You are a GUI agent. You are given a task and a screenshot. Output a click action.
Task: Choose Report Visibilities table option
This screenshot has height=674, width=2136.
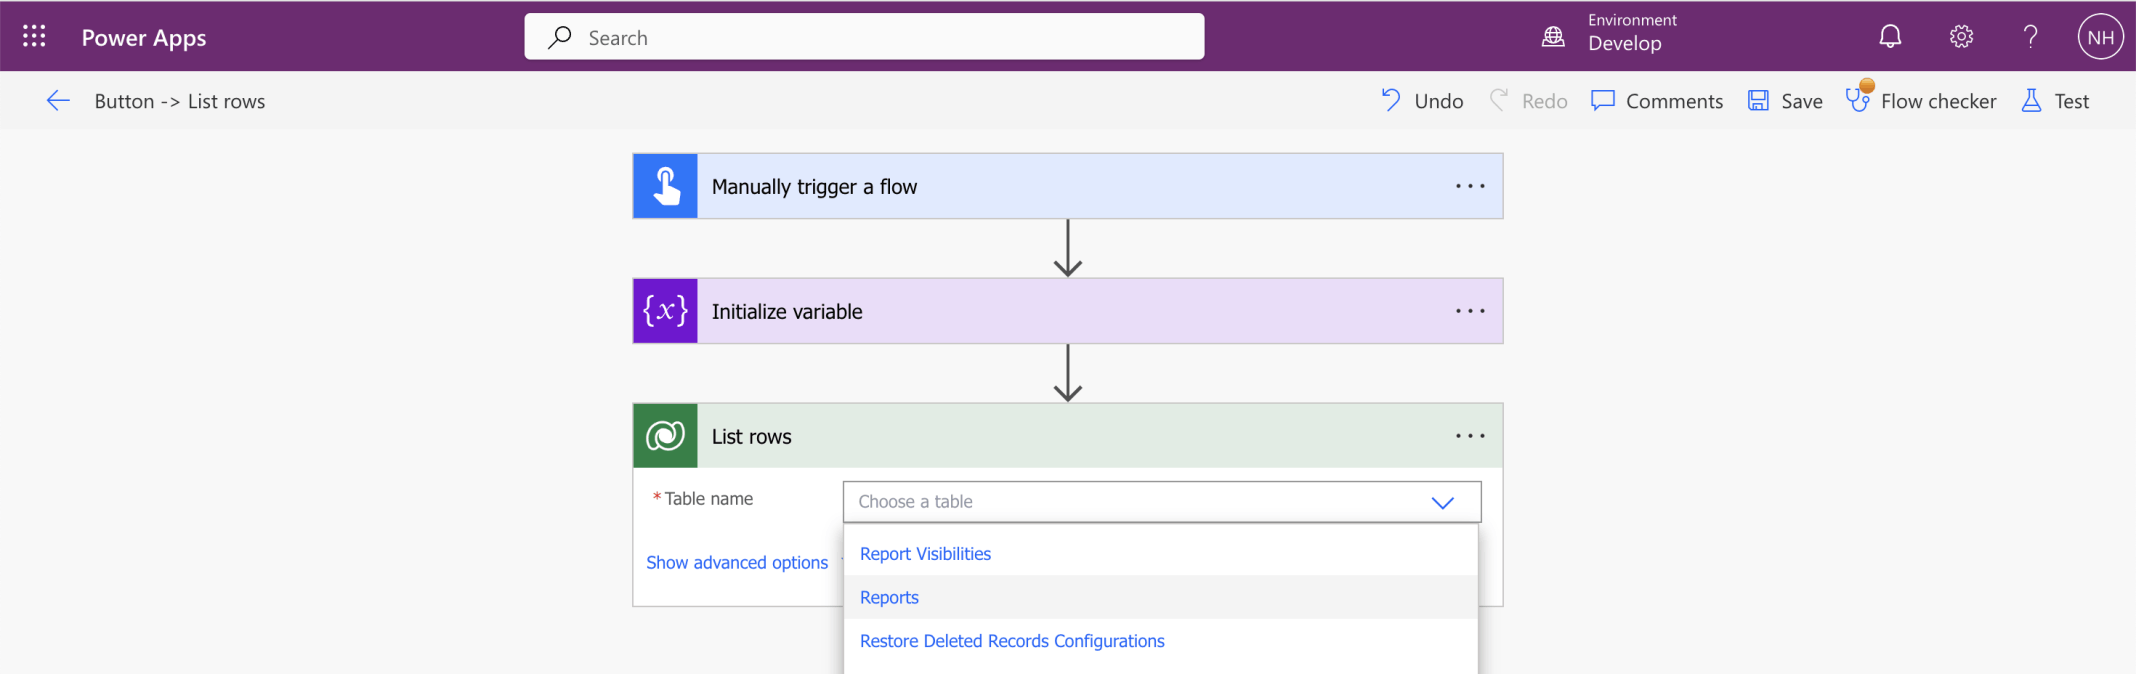click(925, 554)
